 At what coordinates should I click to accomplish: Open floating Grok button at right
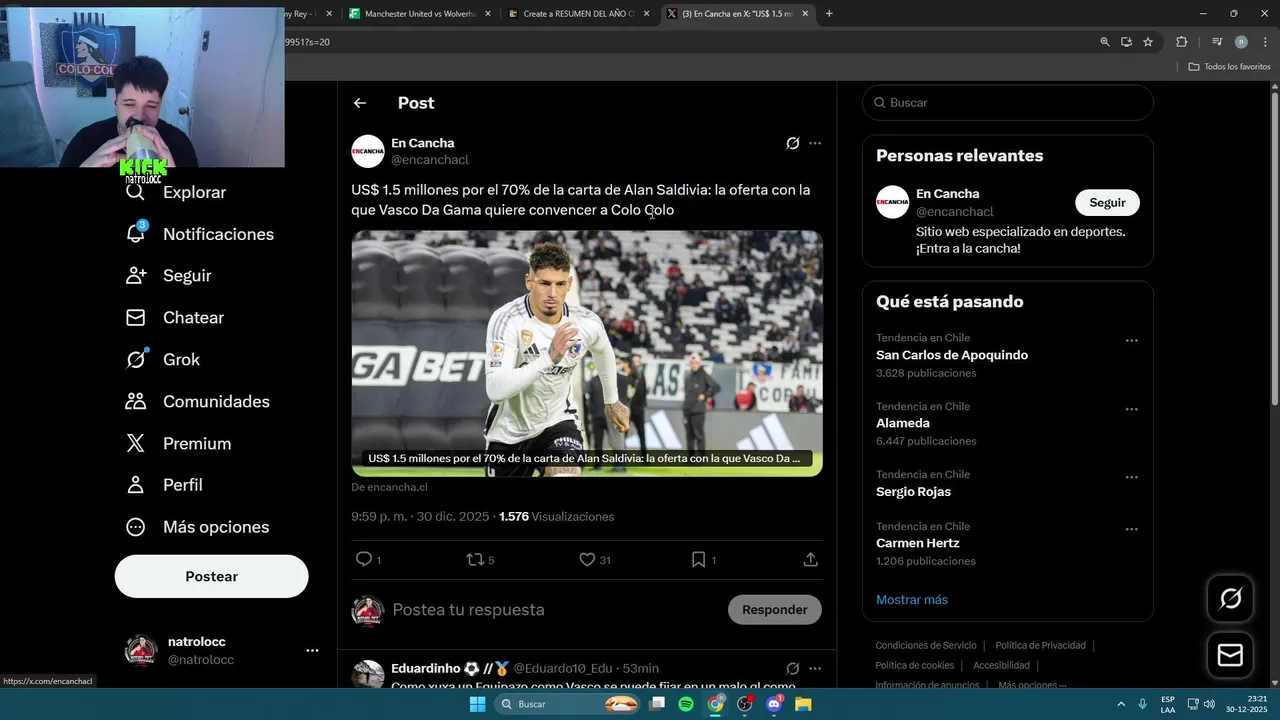pos(1230,598)
